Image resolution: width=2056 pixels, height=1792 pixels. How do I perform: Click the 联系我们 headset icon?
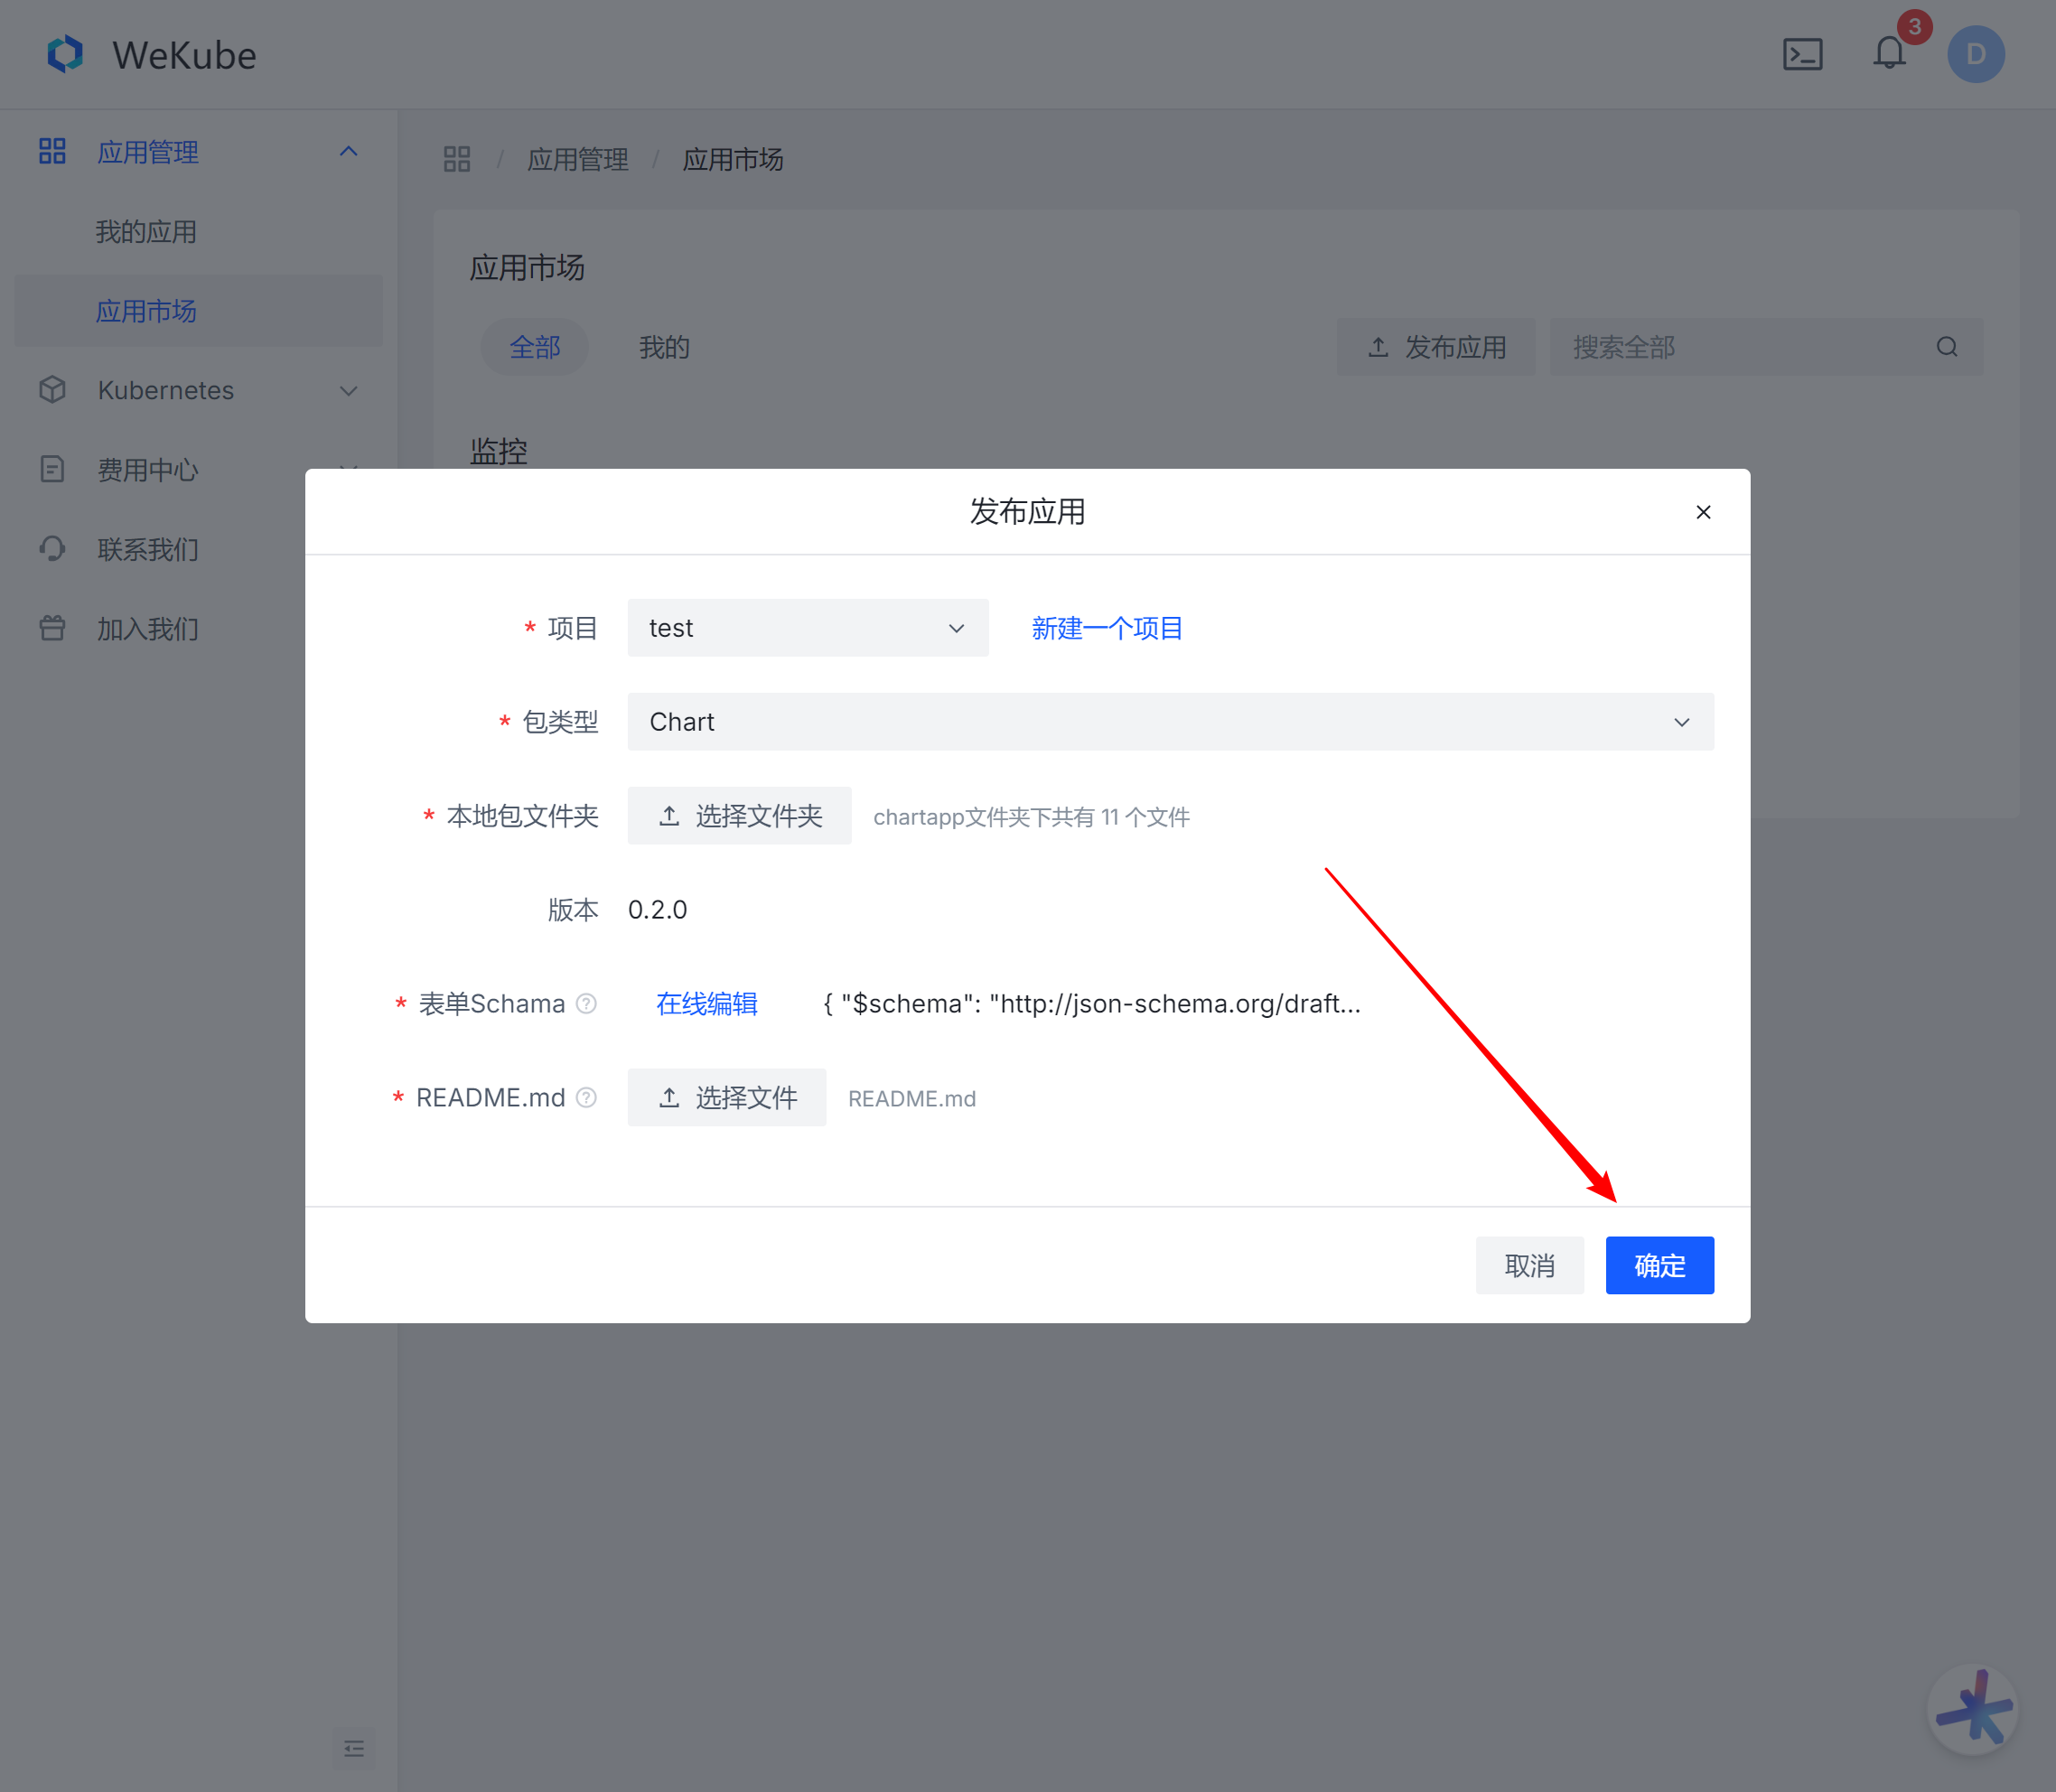click(x=52, y=549)
